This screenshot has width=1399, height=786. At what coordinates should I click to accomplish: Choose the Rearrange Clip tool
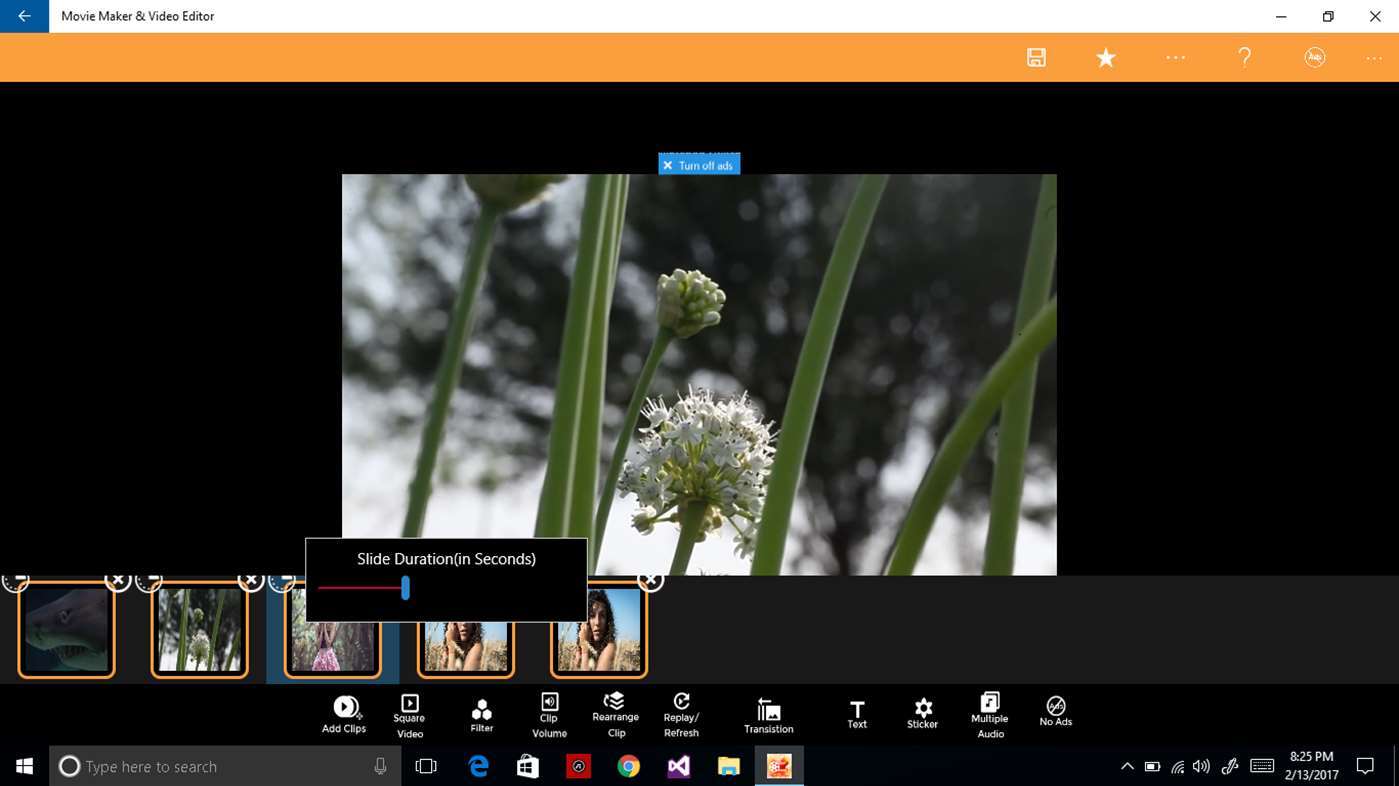pyautogui.click(x=615, y=700)
